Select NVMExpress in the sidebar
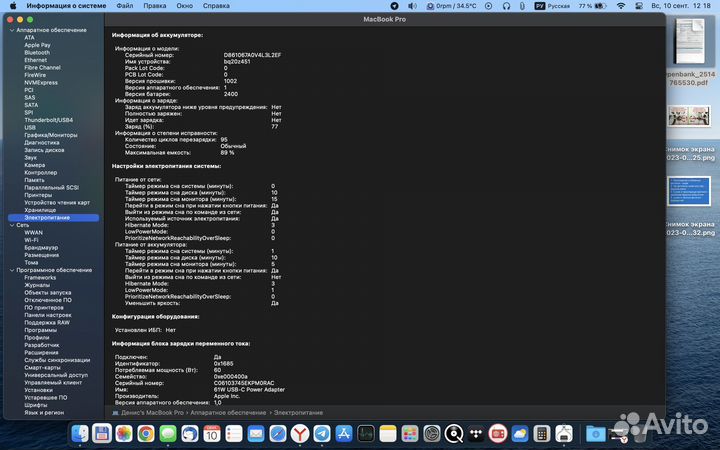Viewport: 720px width, 450px height. pyautogui.click(x=41, y=83)
